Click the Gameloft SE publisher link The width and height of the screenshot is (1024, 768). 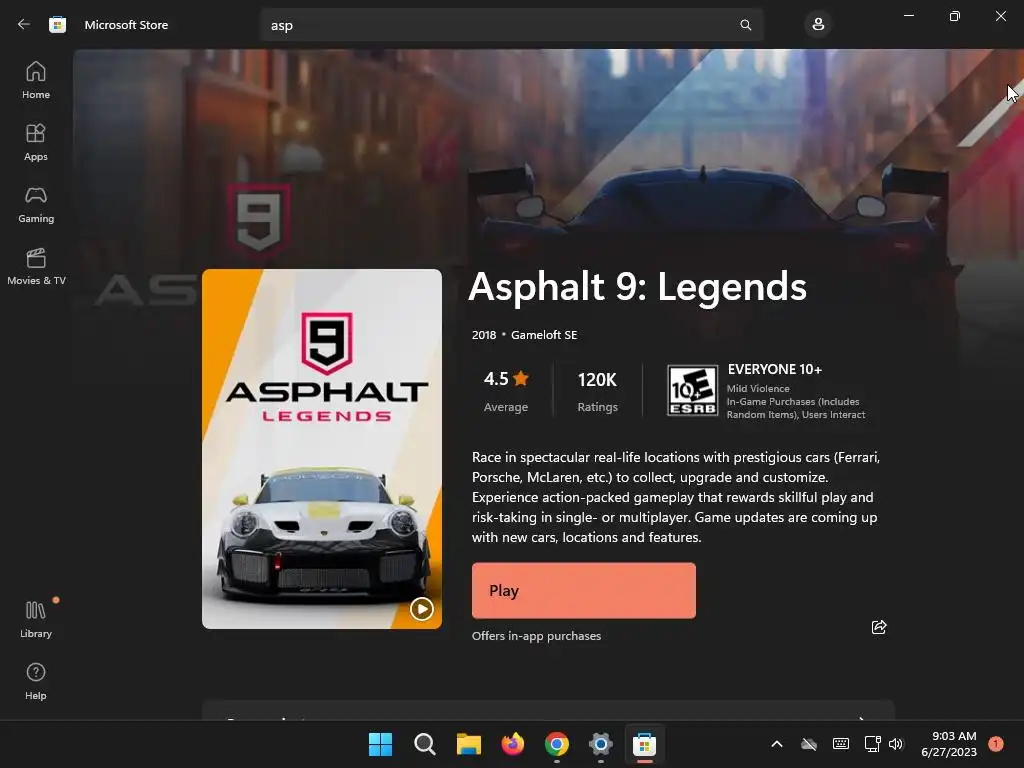(x=544, y=335)
